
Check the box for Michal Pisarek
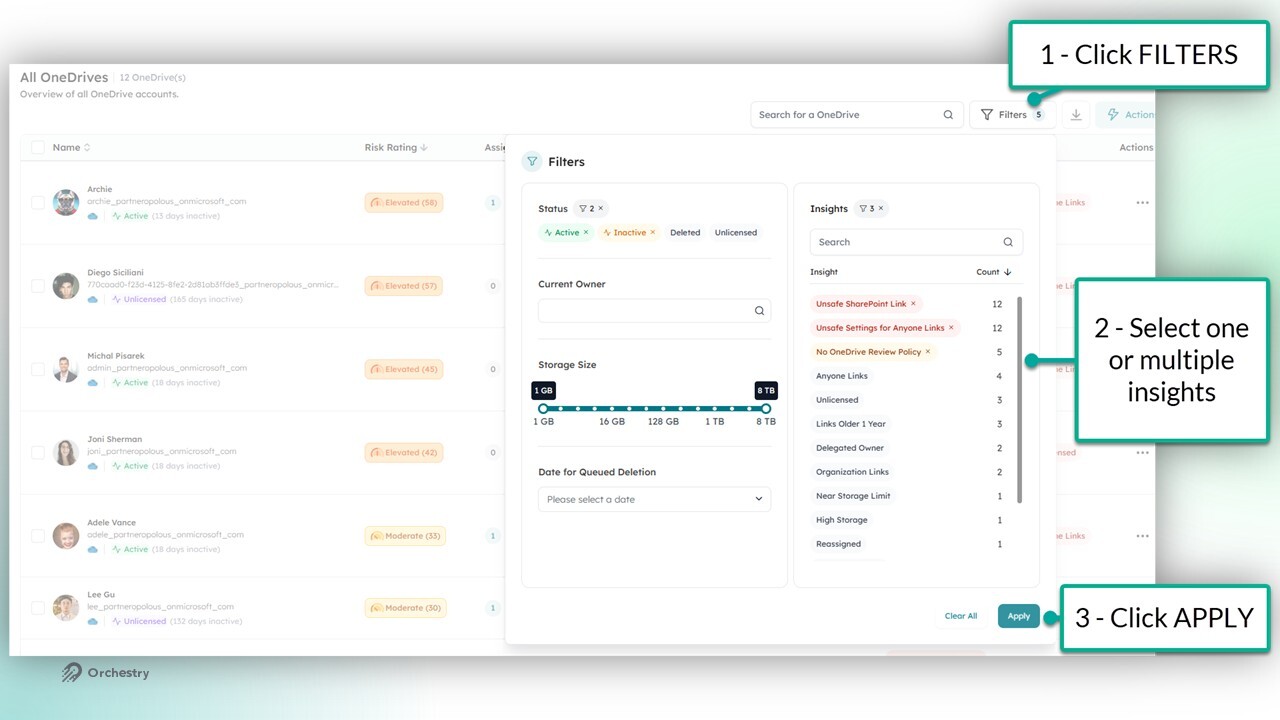click(x=38, y=369)
